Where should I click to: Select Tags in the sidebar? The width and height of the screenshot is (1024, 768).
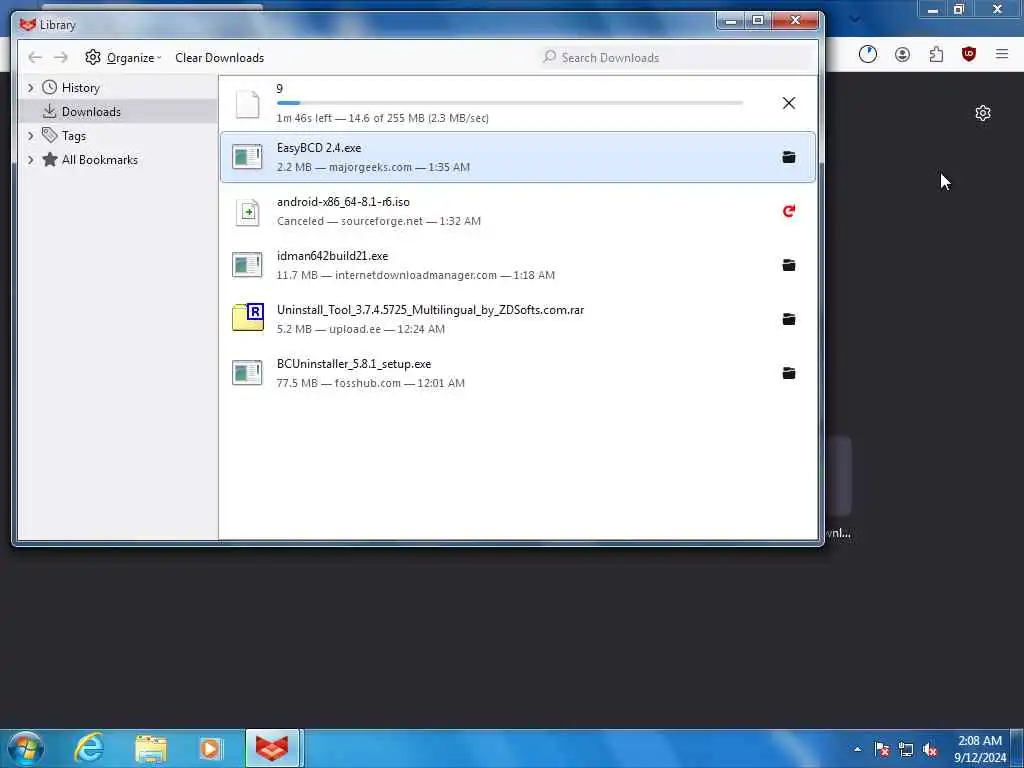73,136
